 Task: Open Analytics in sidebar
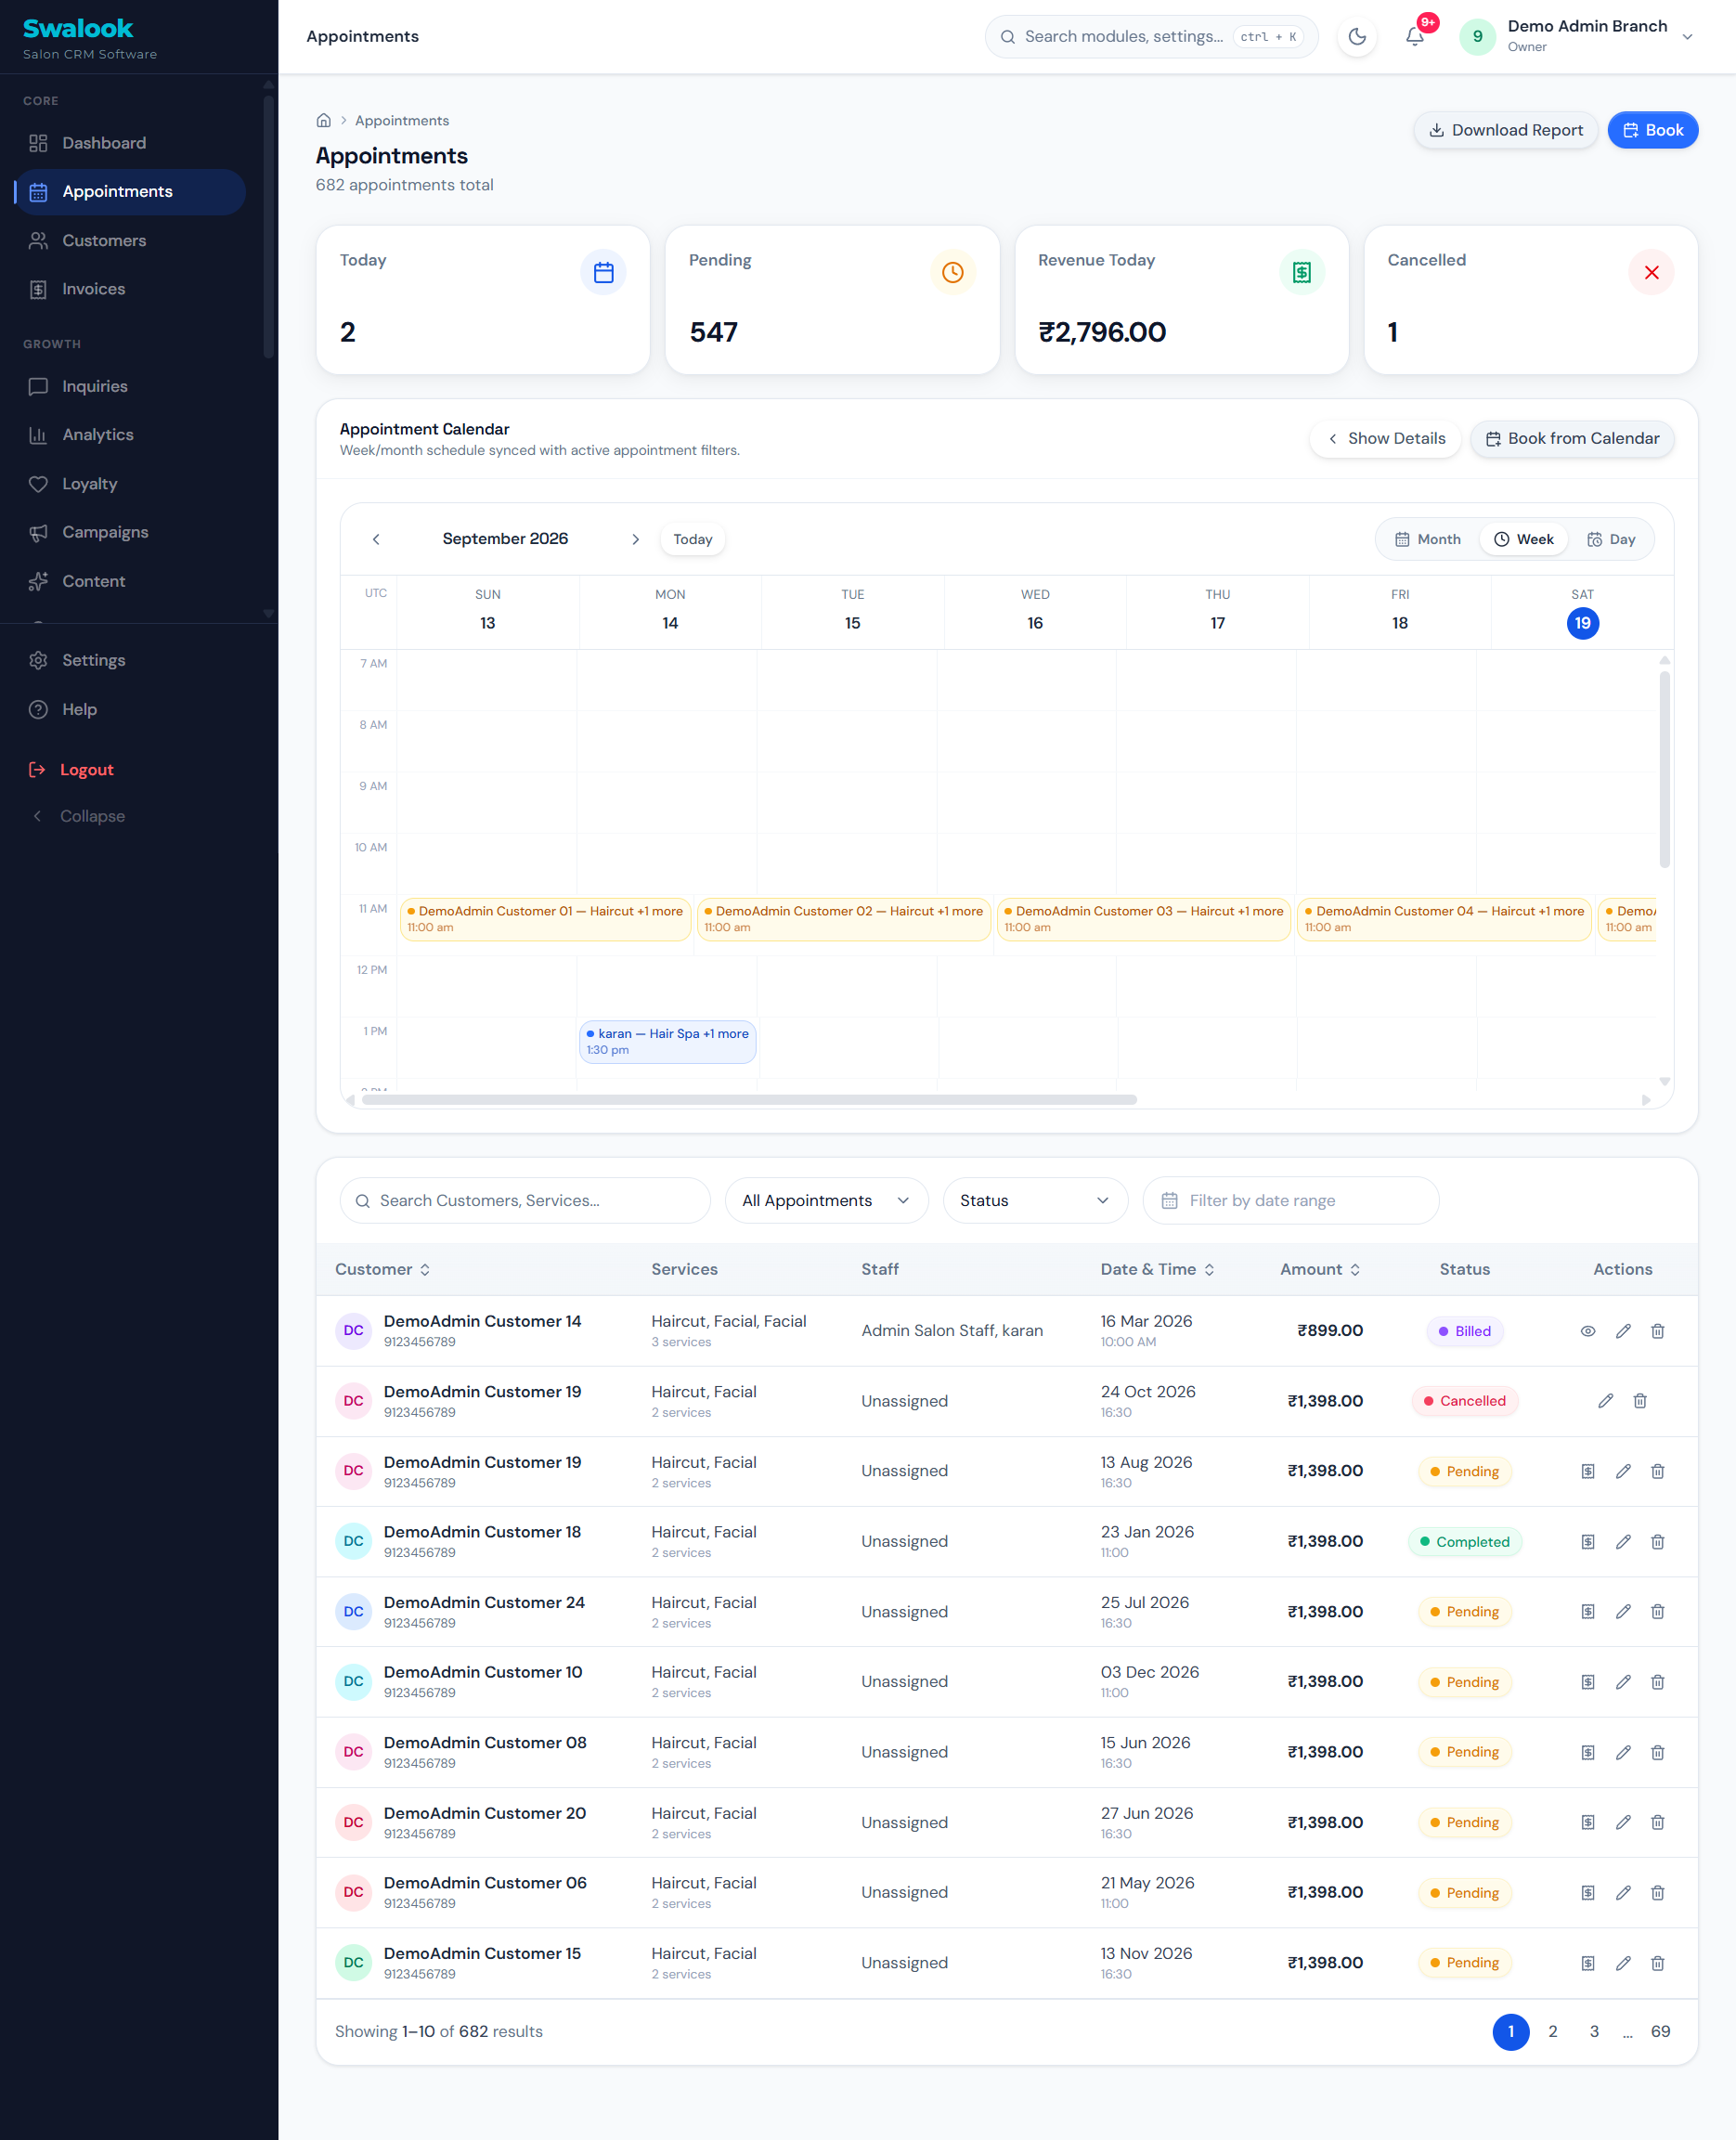pos(130,435)
